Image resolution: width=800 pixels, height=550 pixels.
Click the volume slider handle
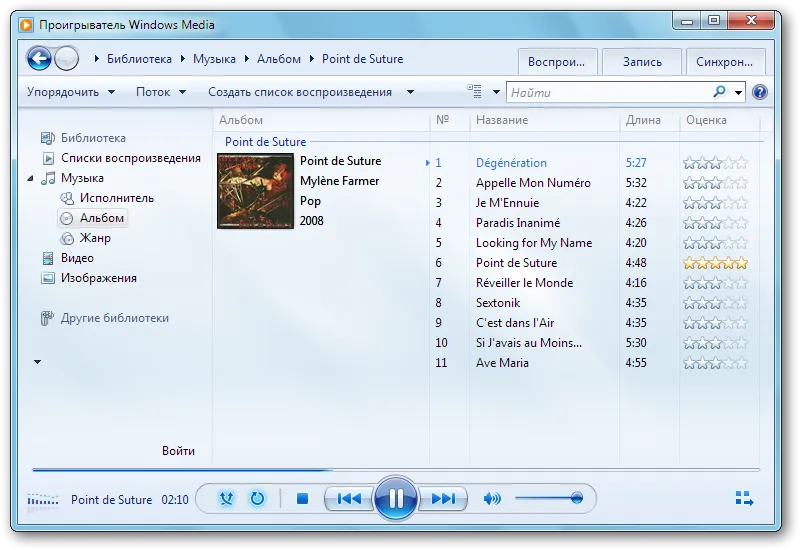point(577,498)
